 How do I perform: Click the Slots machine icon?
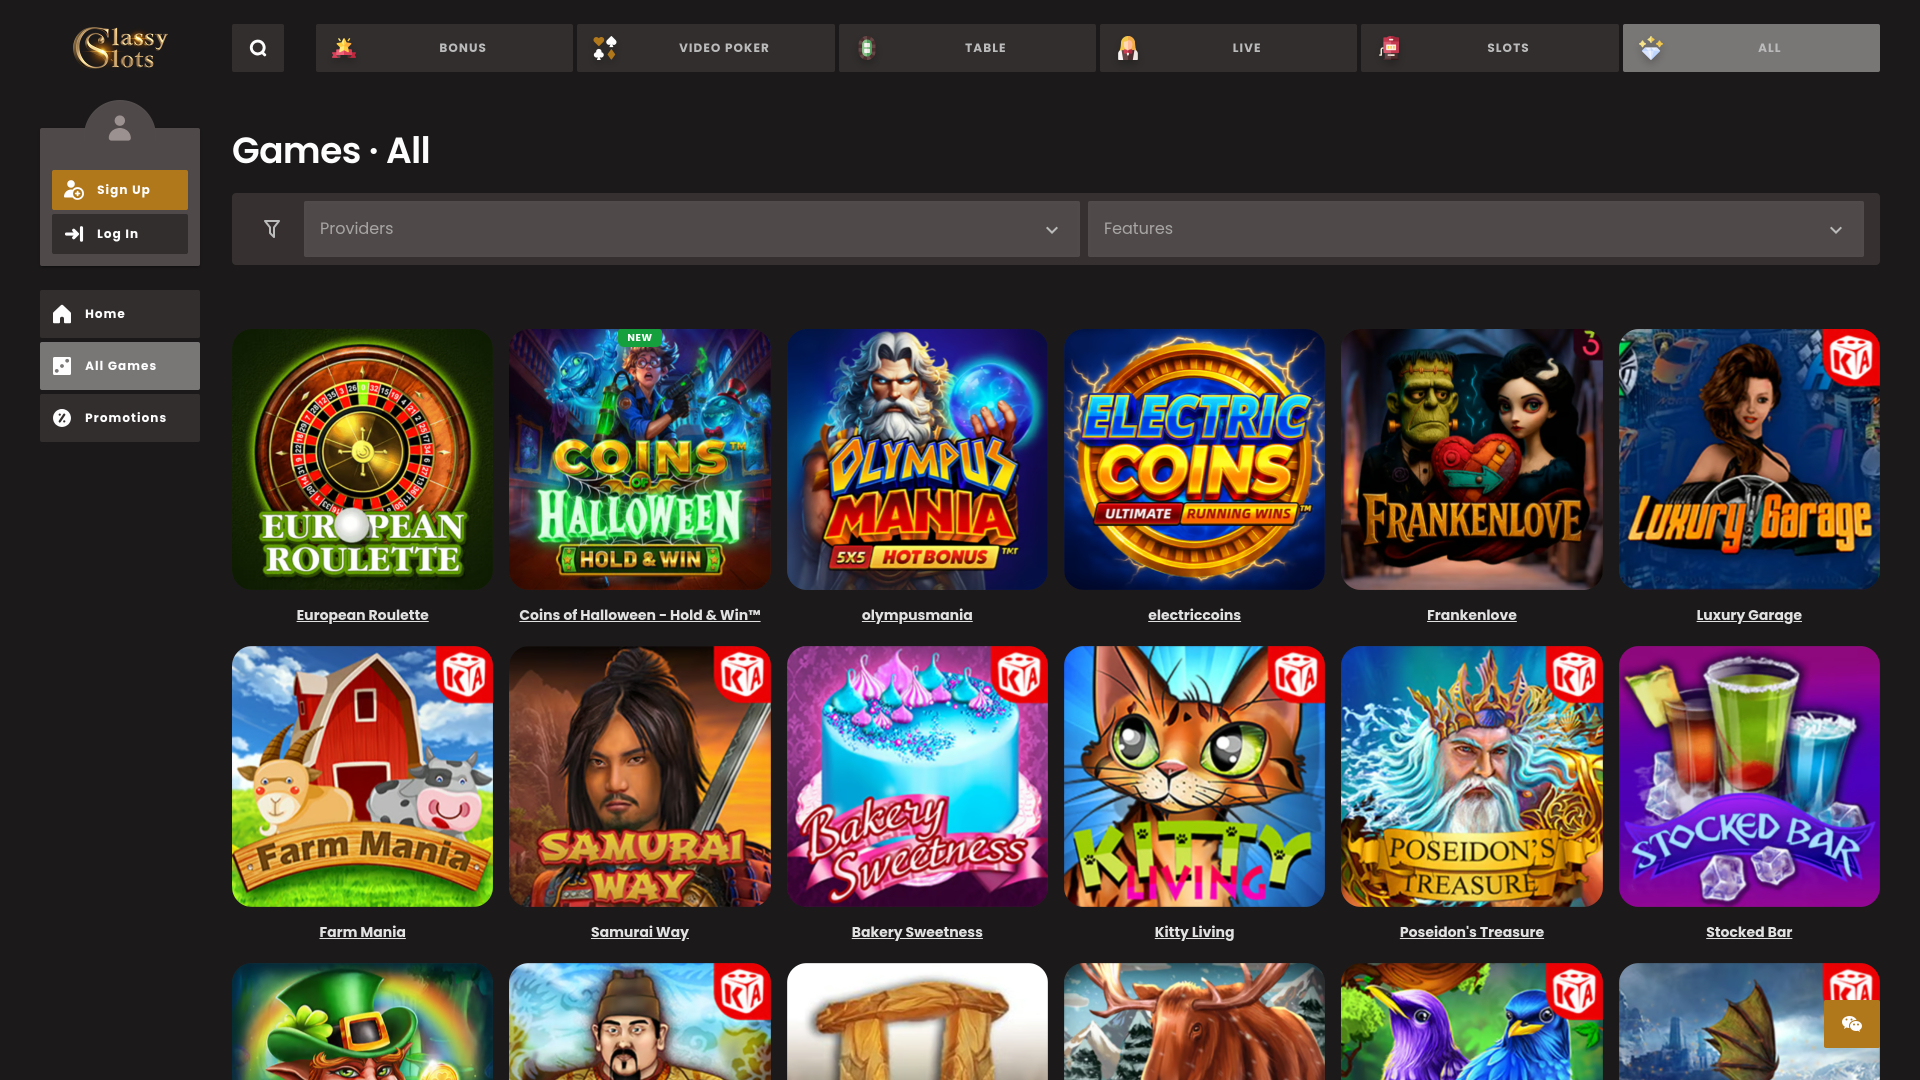point(1390,47)
